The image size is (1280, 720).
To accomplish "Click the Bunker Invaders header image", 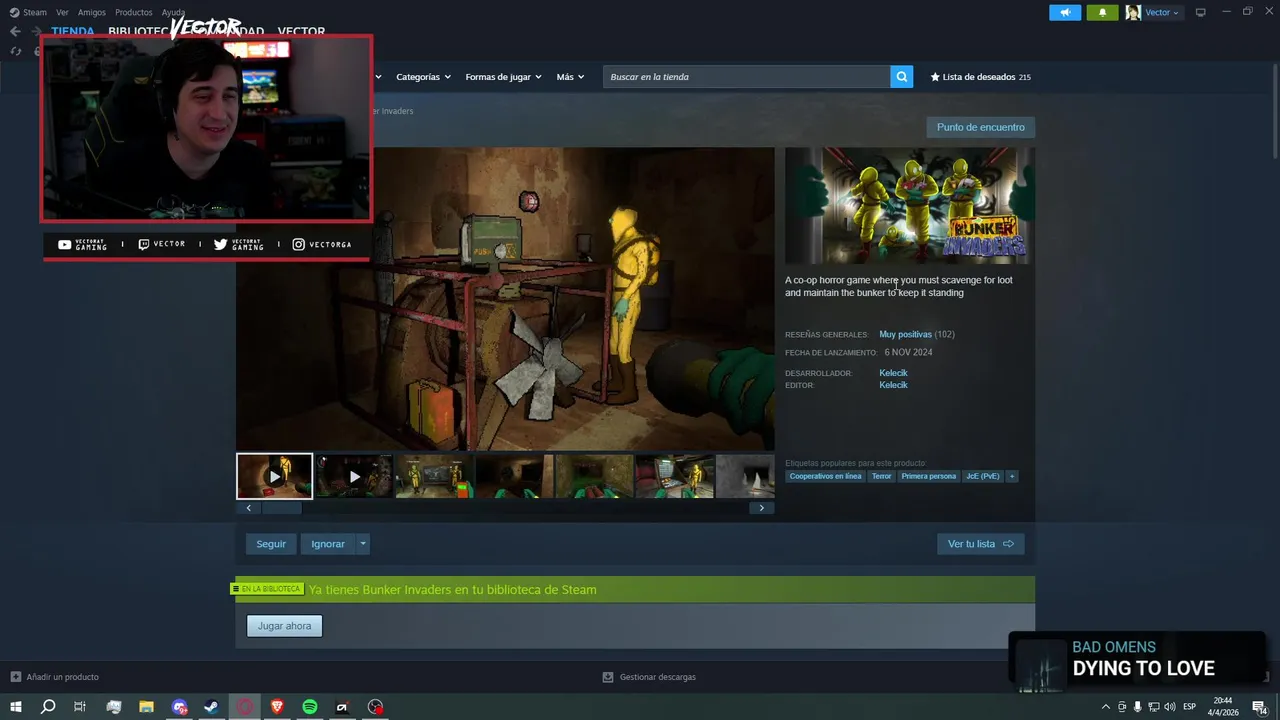I will click(x=909, y=205).
